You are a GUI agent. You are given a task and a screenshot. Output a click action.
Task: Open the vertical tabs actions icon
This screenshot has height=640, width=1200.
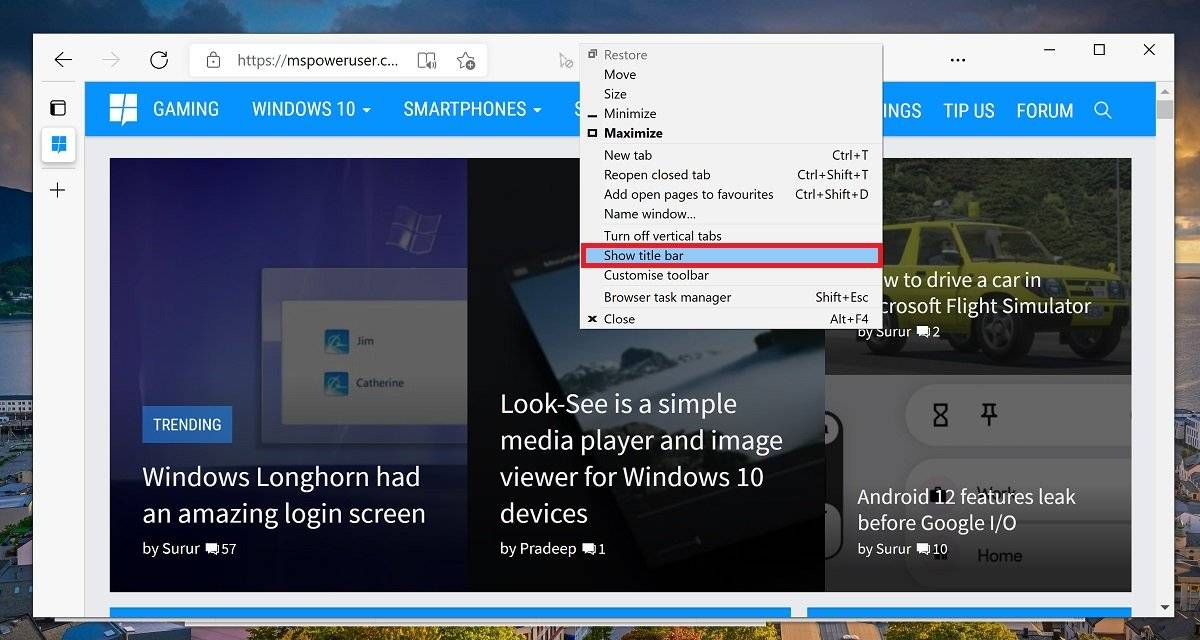click(x=58, y=108)
